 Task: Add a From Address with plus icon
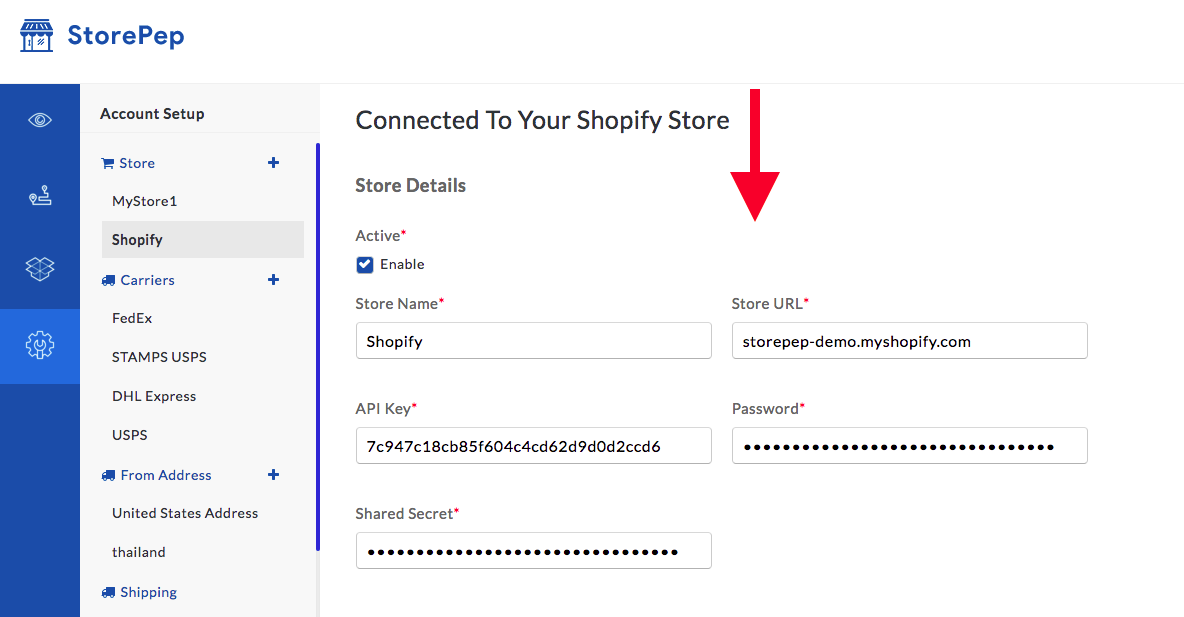tap(273, 474)
